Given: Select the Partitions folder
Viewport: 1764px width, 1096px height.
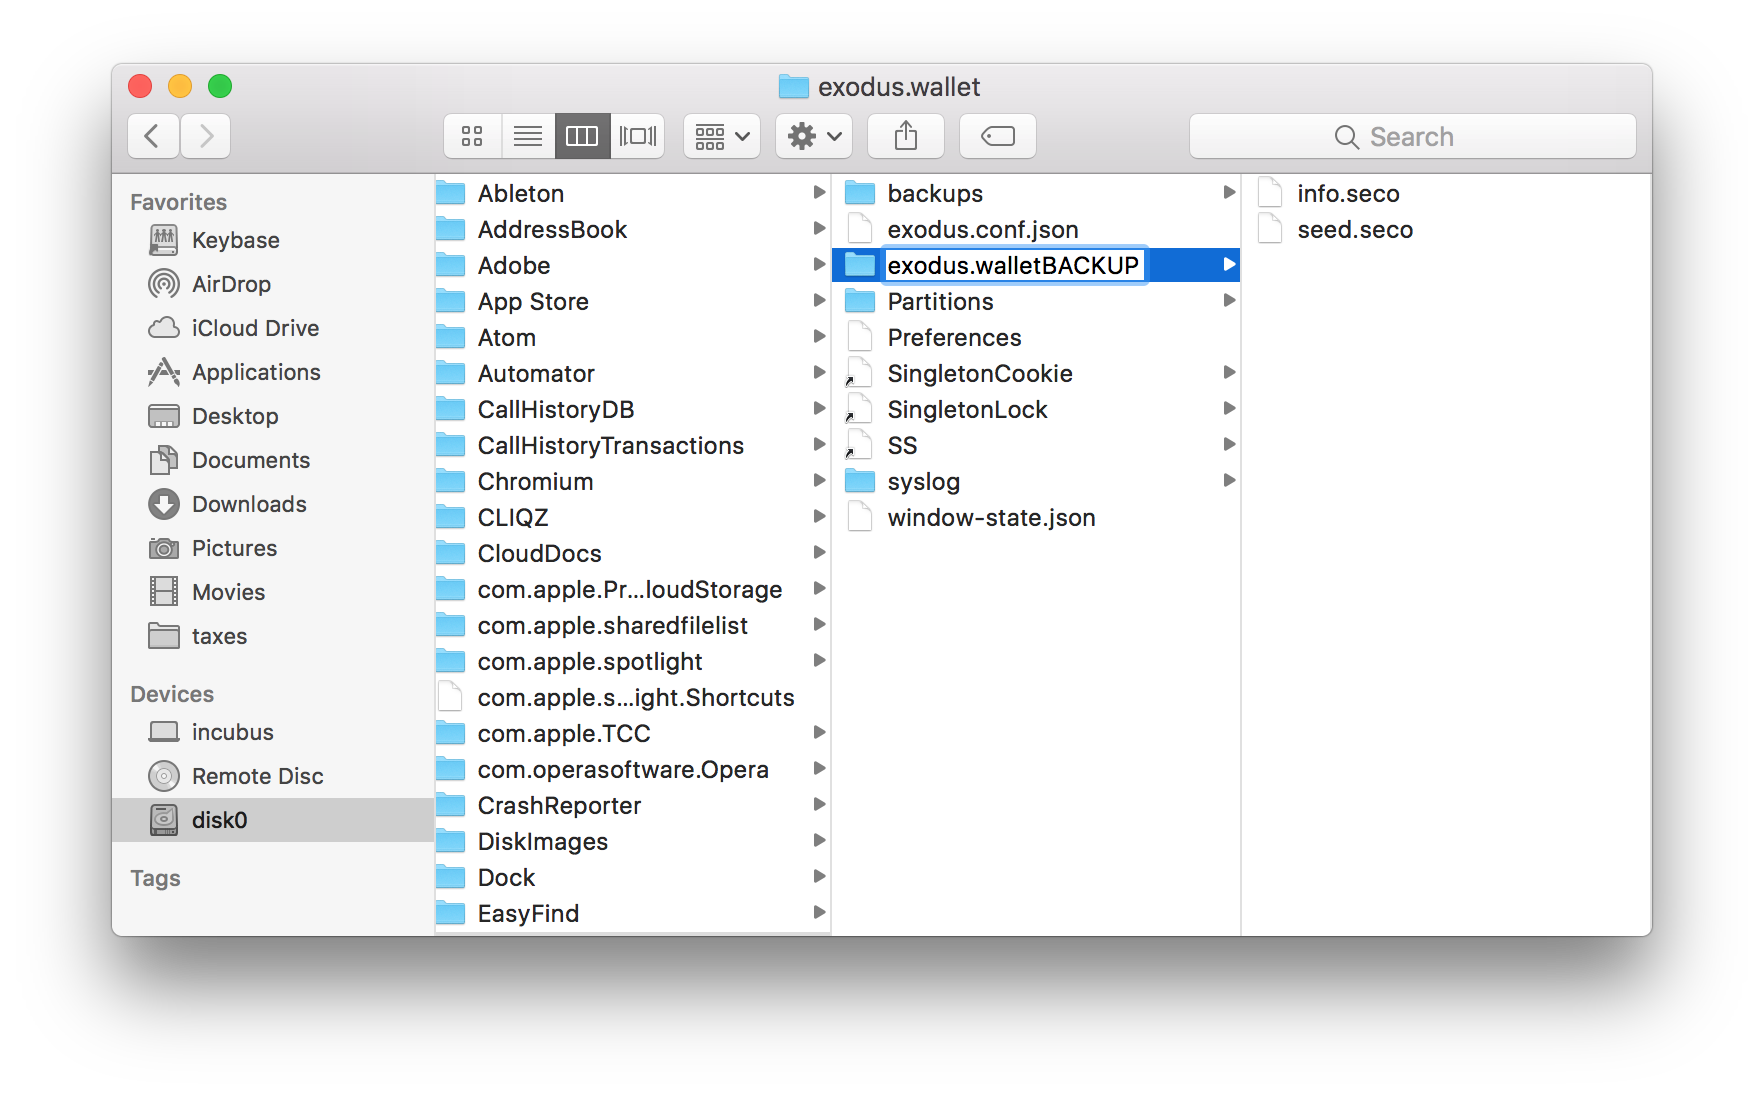Looking at the screenshot, I should (x=1036, y=301).
